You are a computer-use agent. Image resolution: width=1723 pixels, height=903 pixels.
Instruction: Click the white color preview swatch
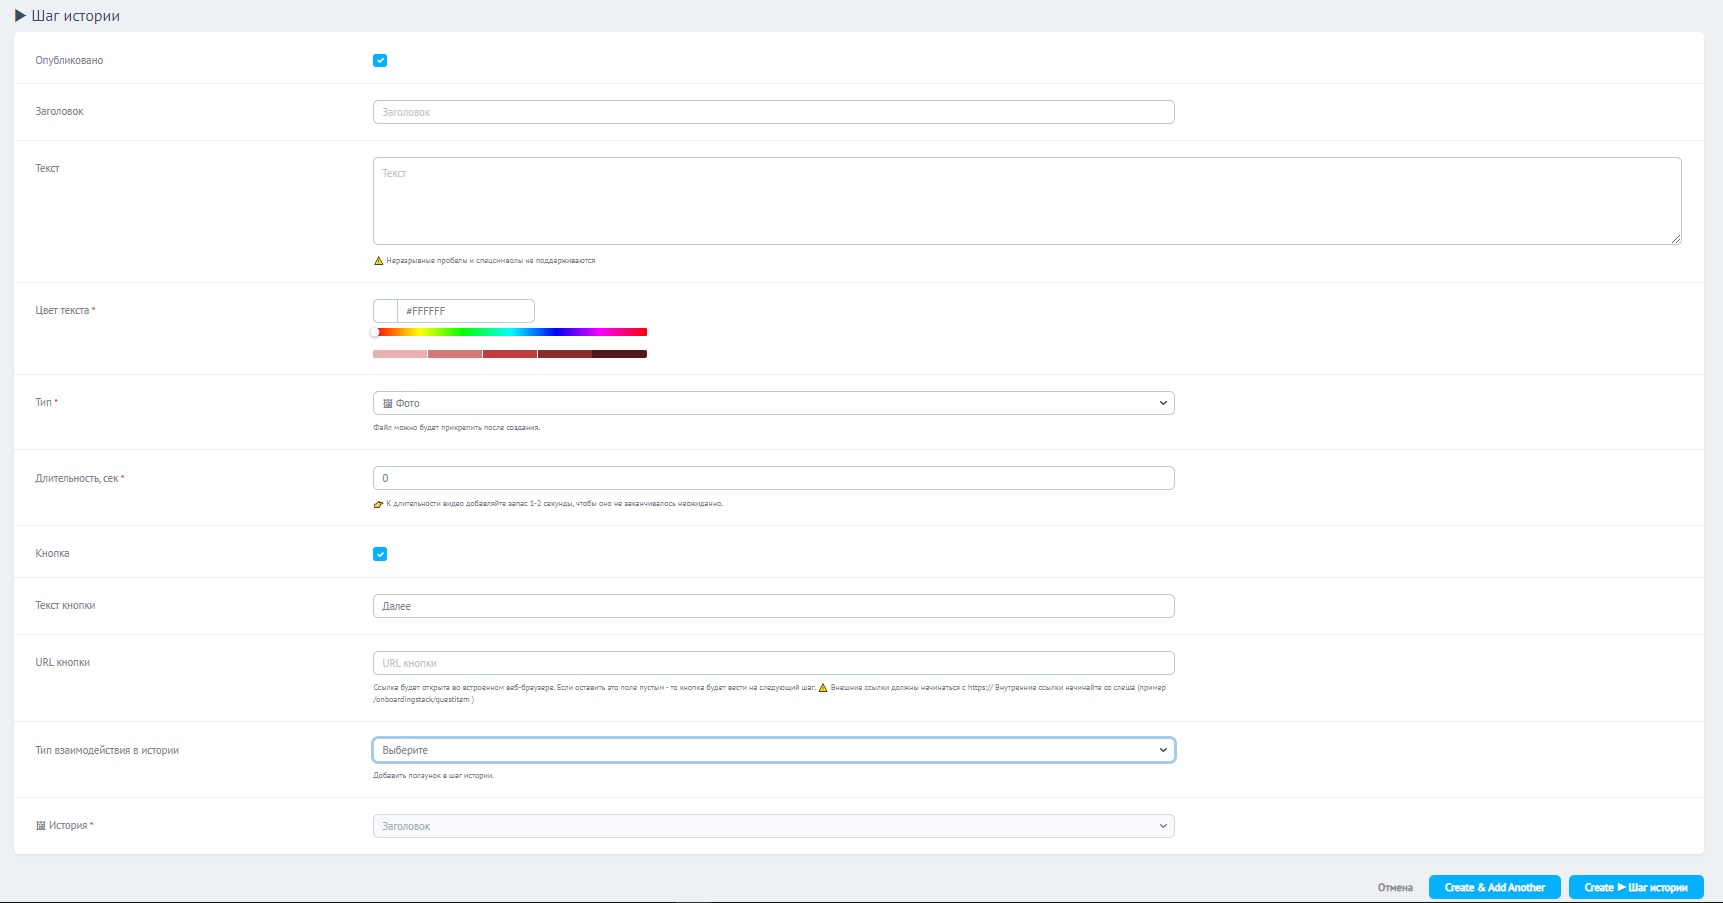click(386, 311)
